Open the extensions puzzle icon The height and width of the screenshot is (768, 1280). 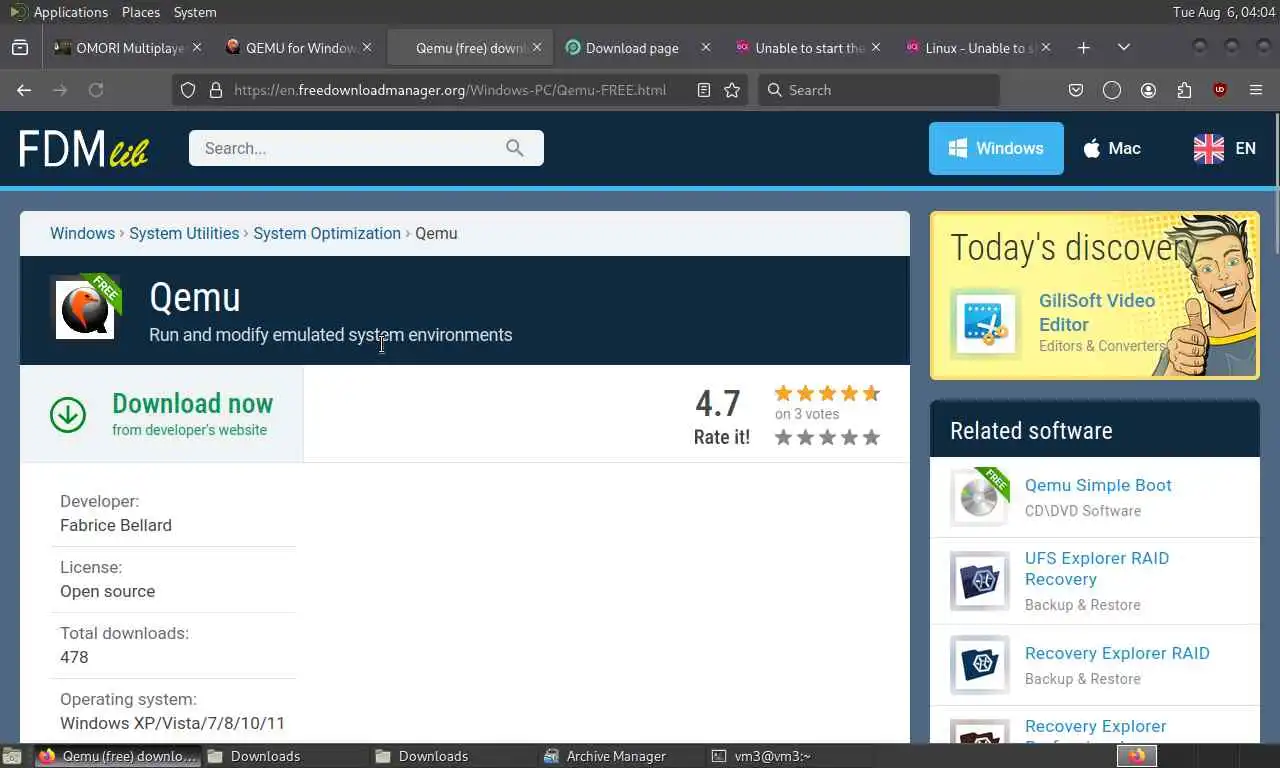click(1184, 90)
